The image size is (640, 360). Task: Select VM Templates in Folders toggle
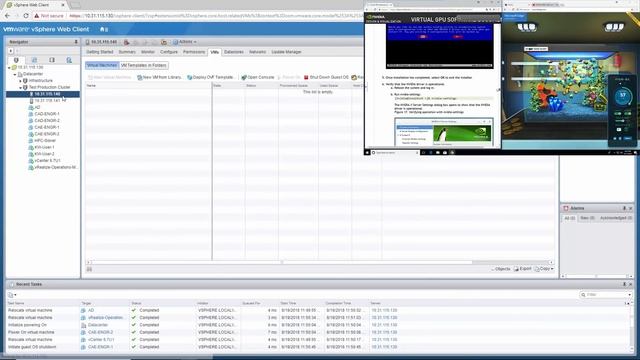click(x=144, y=65)
